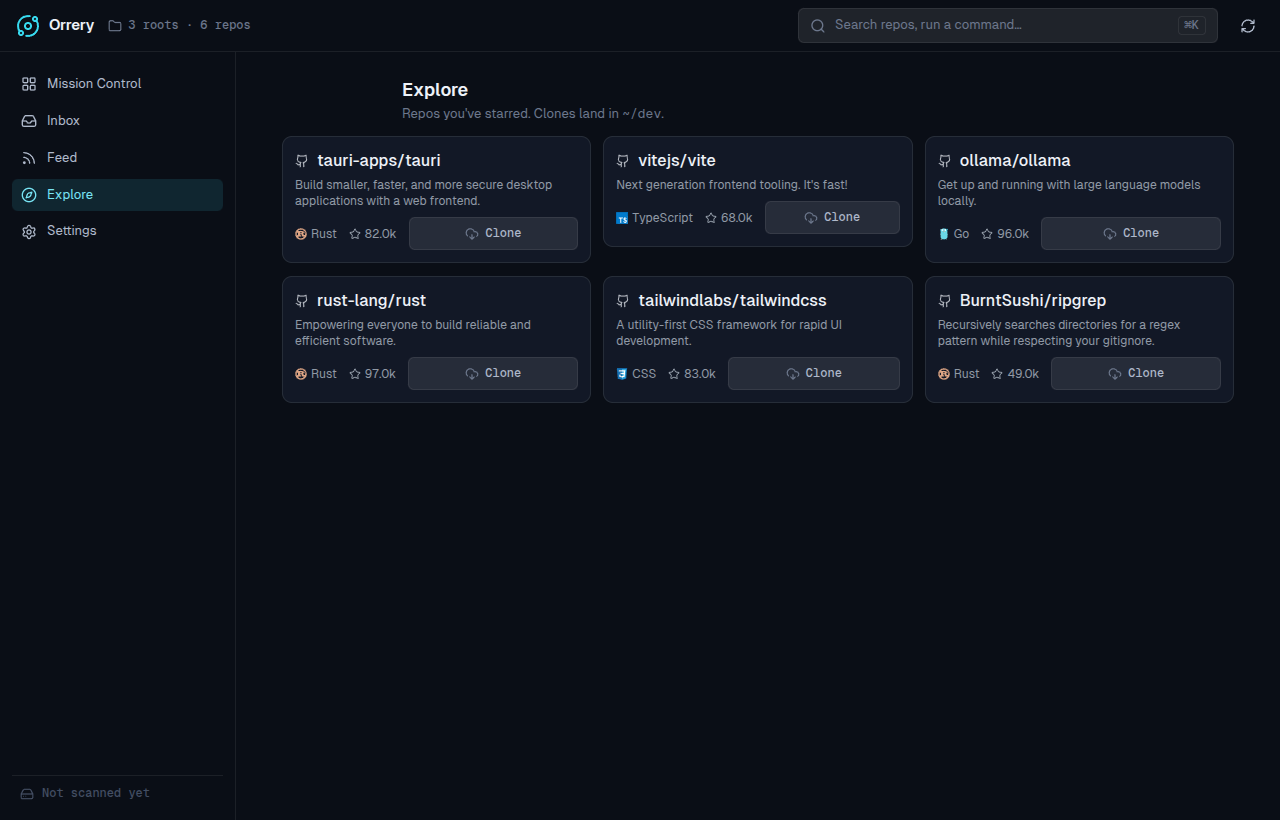Click GitHub icon next to tailwindlabs/tailwindcss
1280x820 pixels.
tap(623, 301)
